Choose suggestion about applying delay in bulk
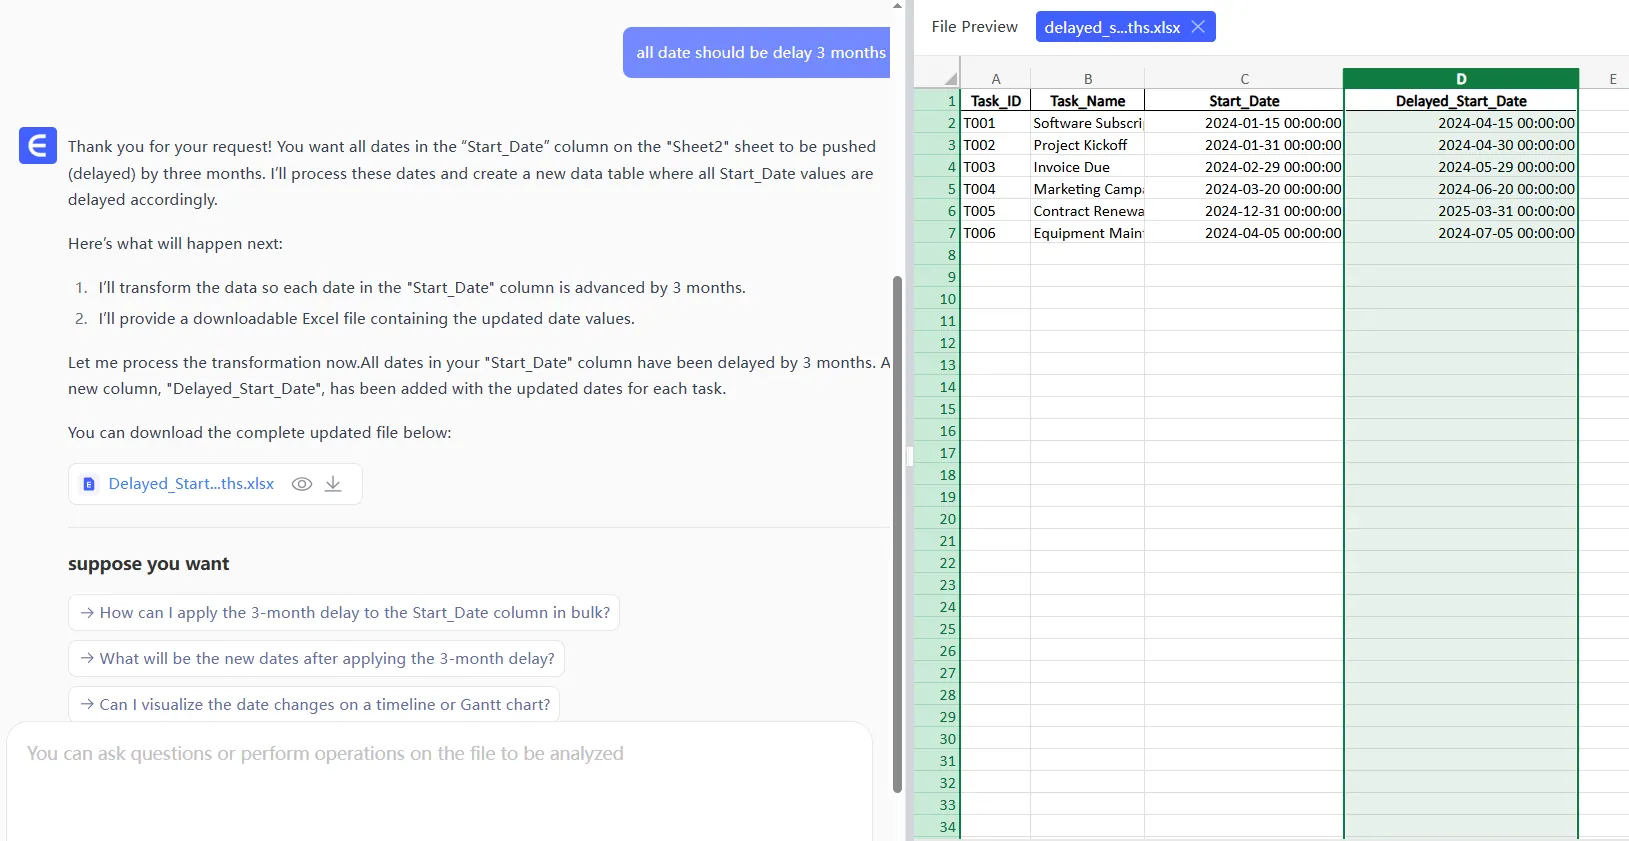This screenshot has width=1629, height=841. [x=344, y=613]
